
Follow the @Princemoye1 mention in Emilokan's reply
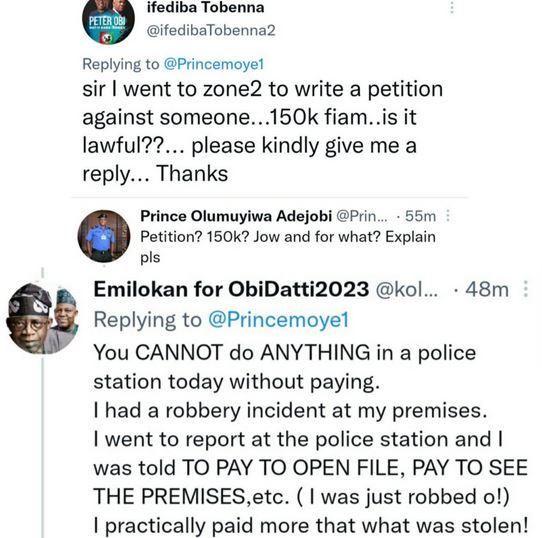[x=278, y=319]
